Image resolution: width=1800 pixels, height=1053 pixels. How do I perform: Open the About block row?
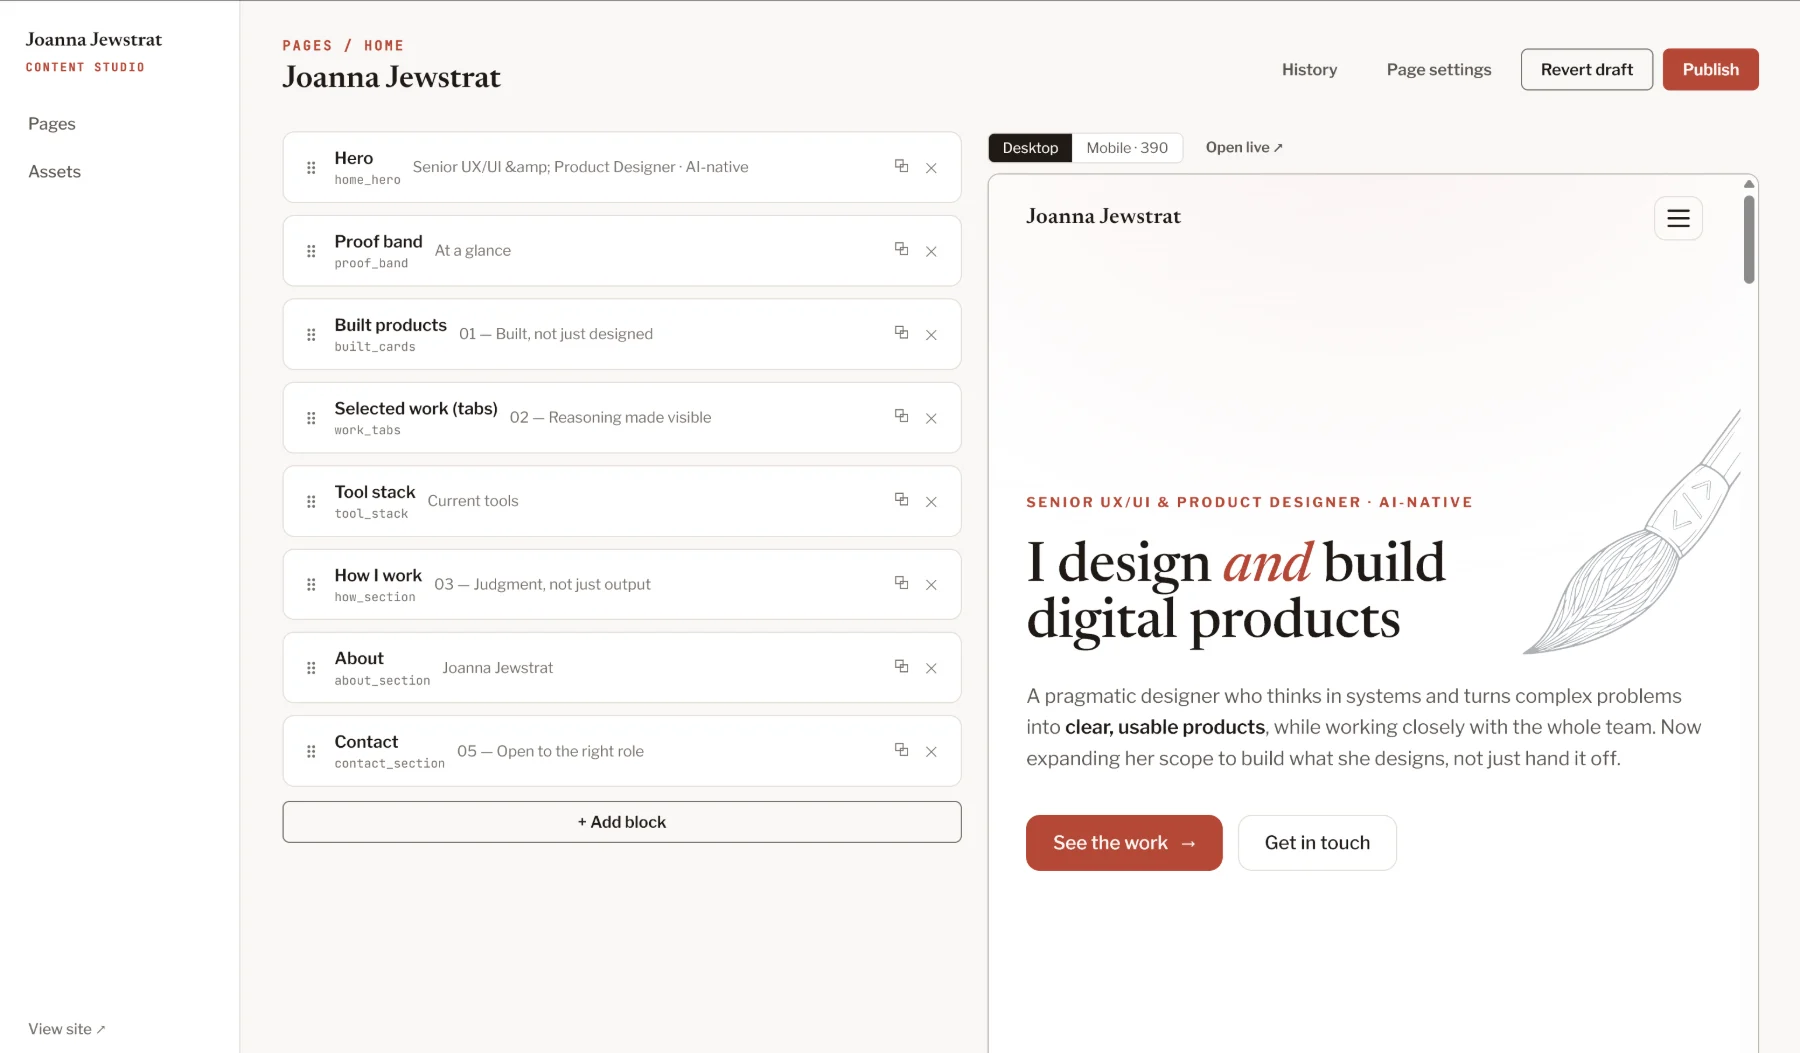click(x=622, y=667)
